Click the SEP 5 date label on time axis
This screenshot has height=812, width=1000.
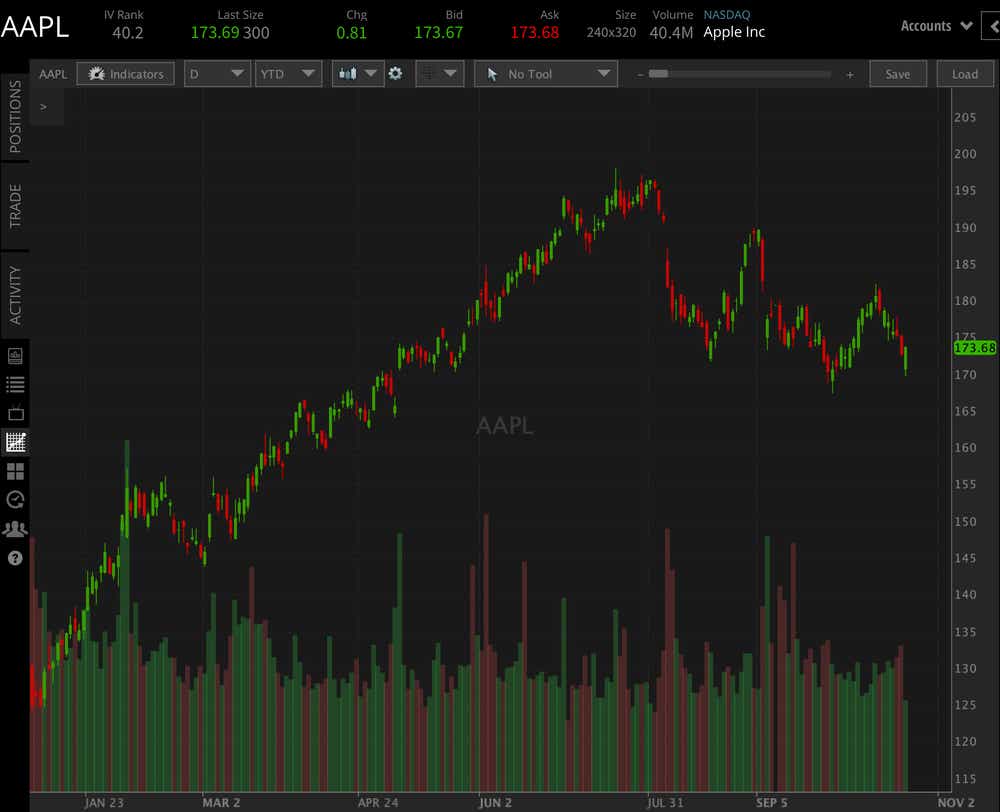(772, 802)
